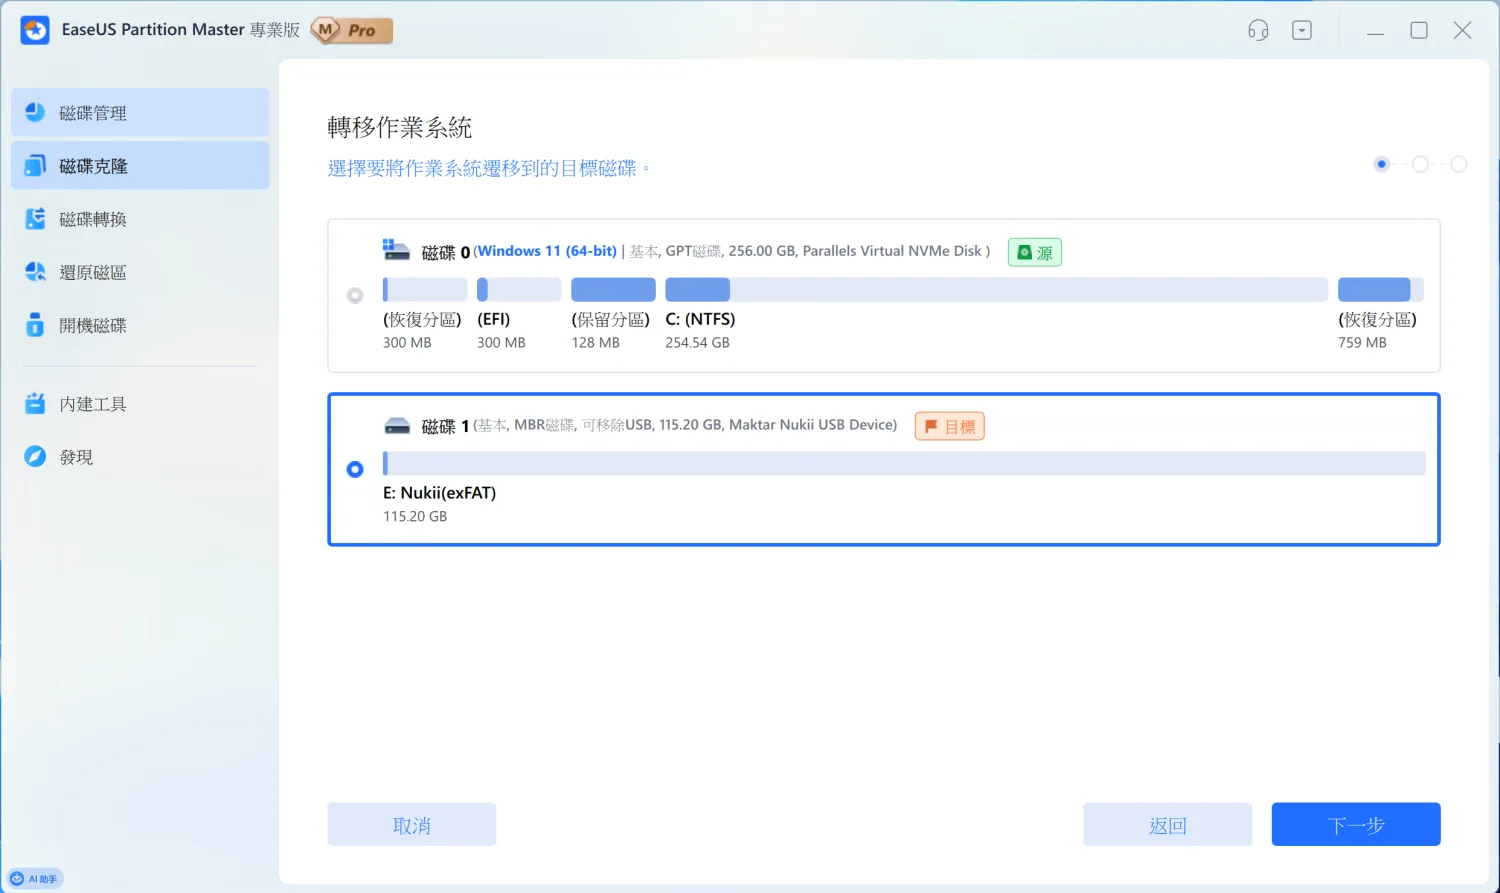Click the 磁碟克隆 sidebar icon
The height and width of the screenshot is (893, 1500).
[x=35, y=165]
